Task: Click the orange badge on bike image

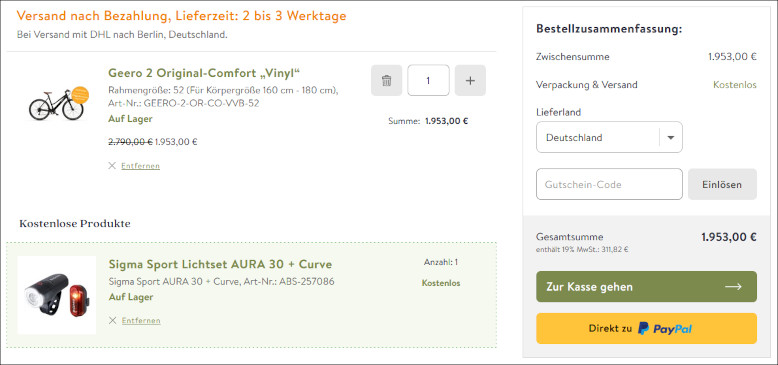Action: (79, 94)
